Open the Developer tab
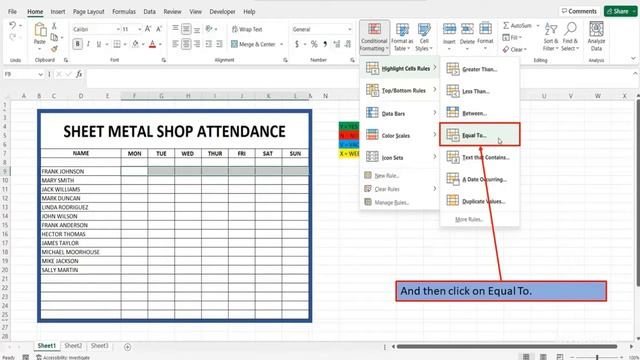The height and width of the screenshot is (360, 640). coord(222,11)
